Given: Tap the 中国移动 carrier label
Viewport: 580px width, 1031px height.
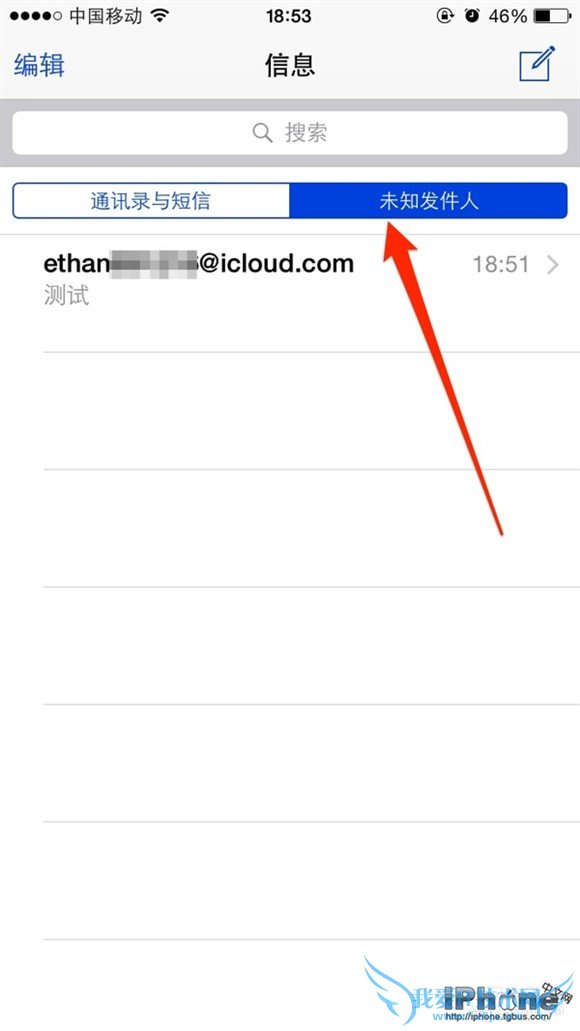Looking at the screenshot, I should click(106, 16).
